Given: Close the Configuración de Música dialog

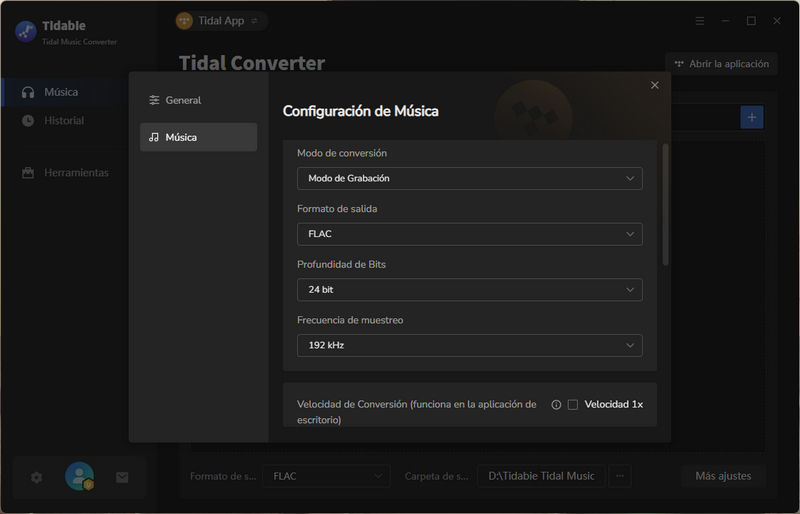Looking at the screenshot, I should coord(655,85).
